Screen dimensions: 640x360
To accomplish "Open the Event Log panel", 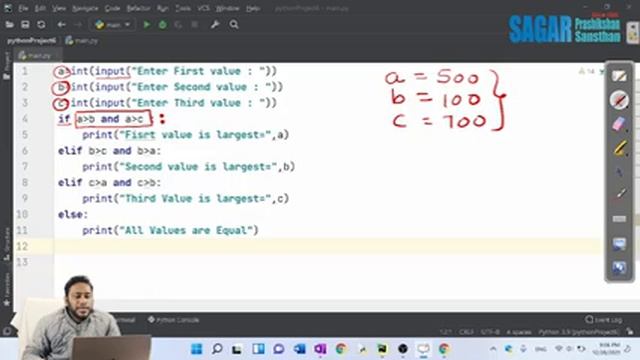I will [x=604, y=320].
